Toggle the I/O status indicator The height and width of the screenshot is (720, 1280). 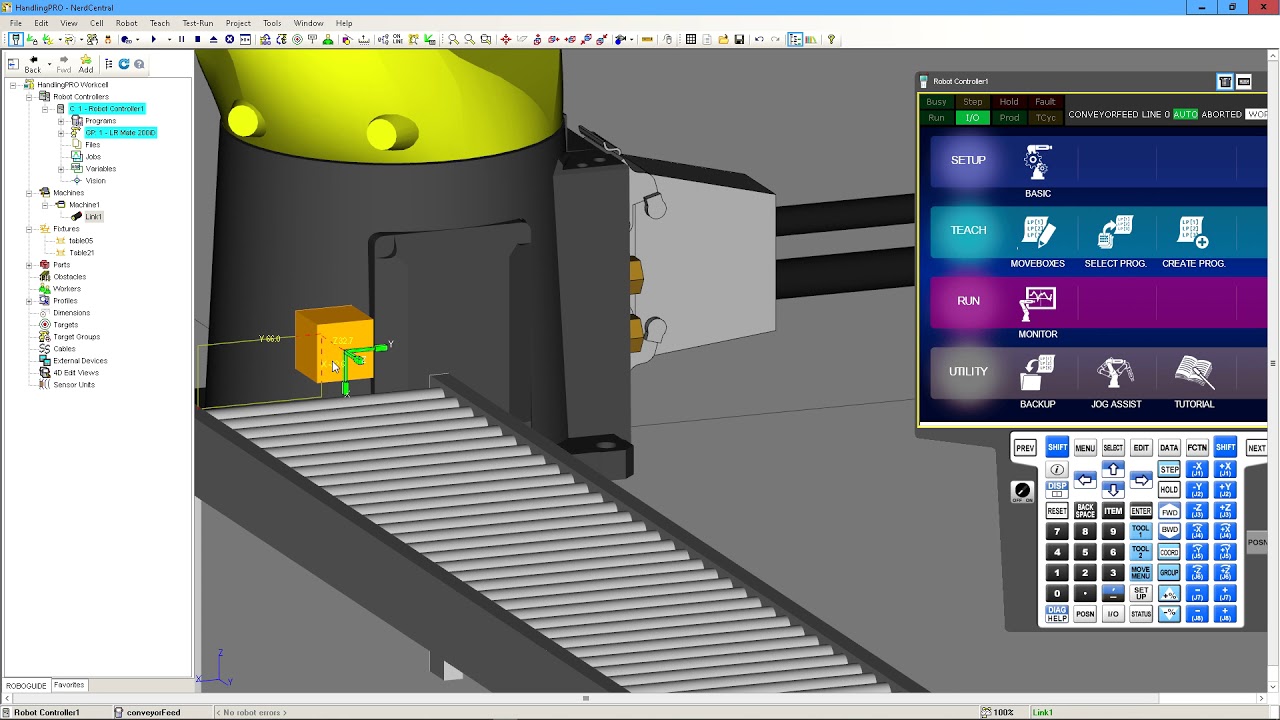click(x=972, y=118)
